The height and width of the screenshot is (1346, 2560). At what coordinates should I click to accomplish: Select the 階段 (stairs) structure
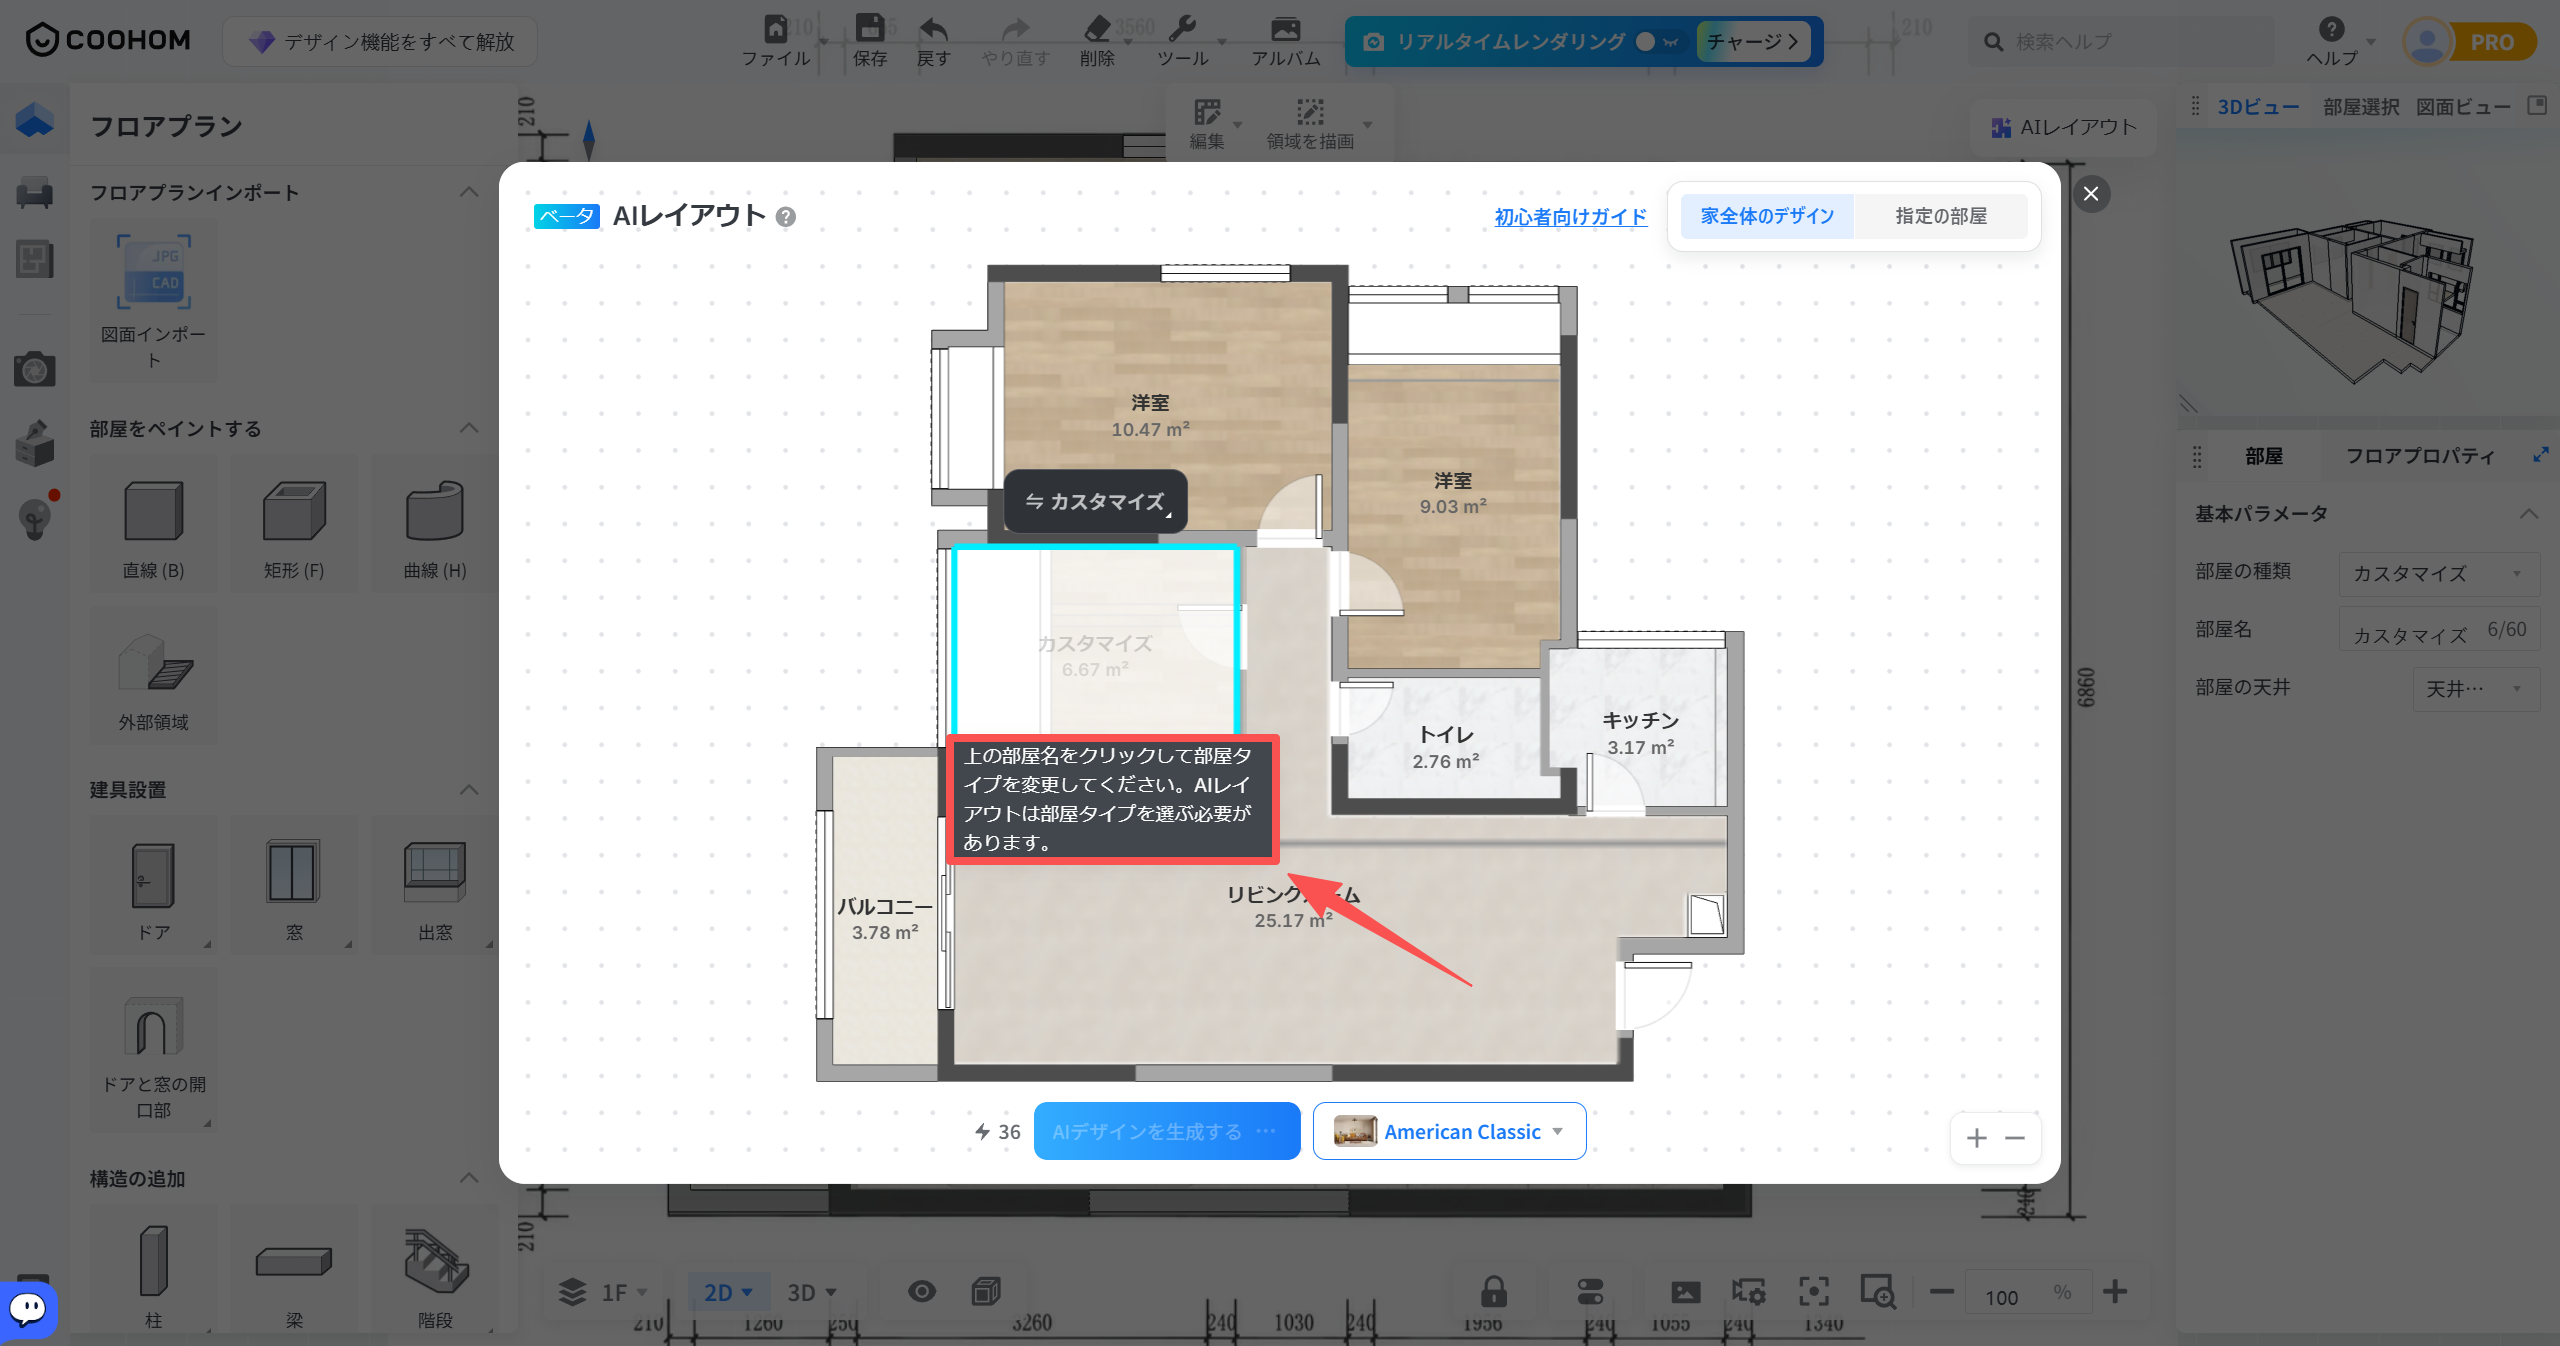[x=435, y=1270]
